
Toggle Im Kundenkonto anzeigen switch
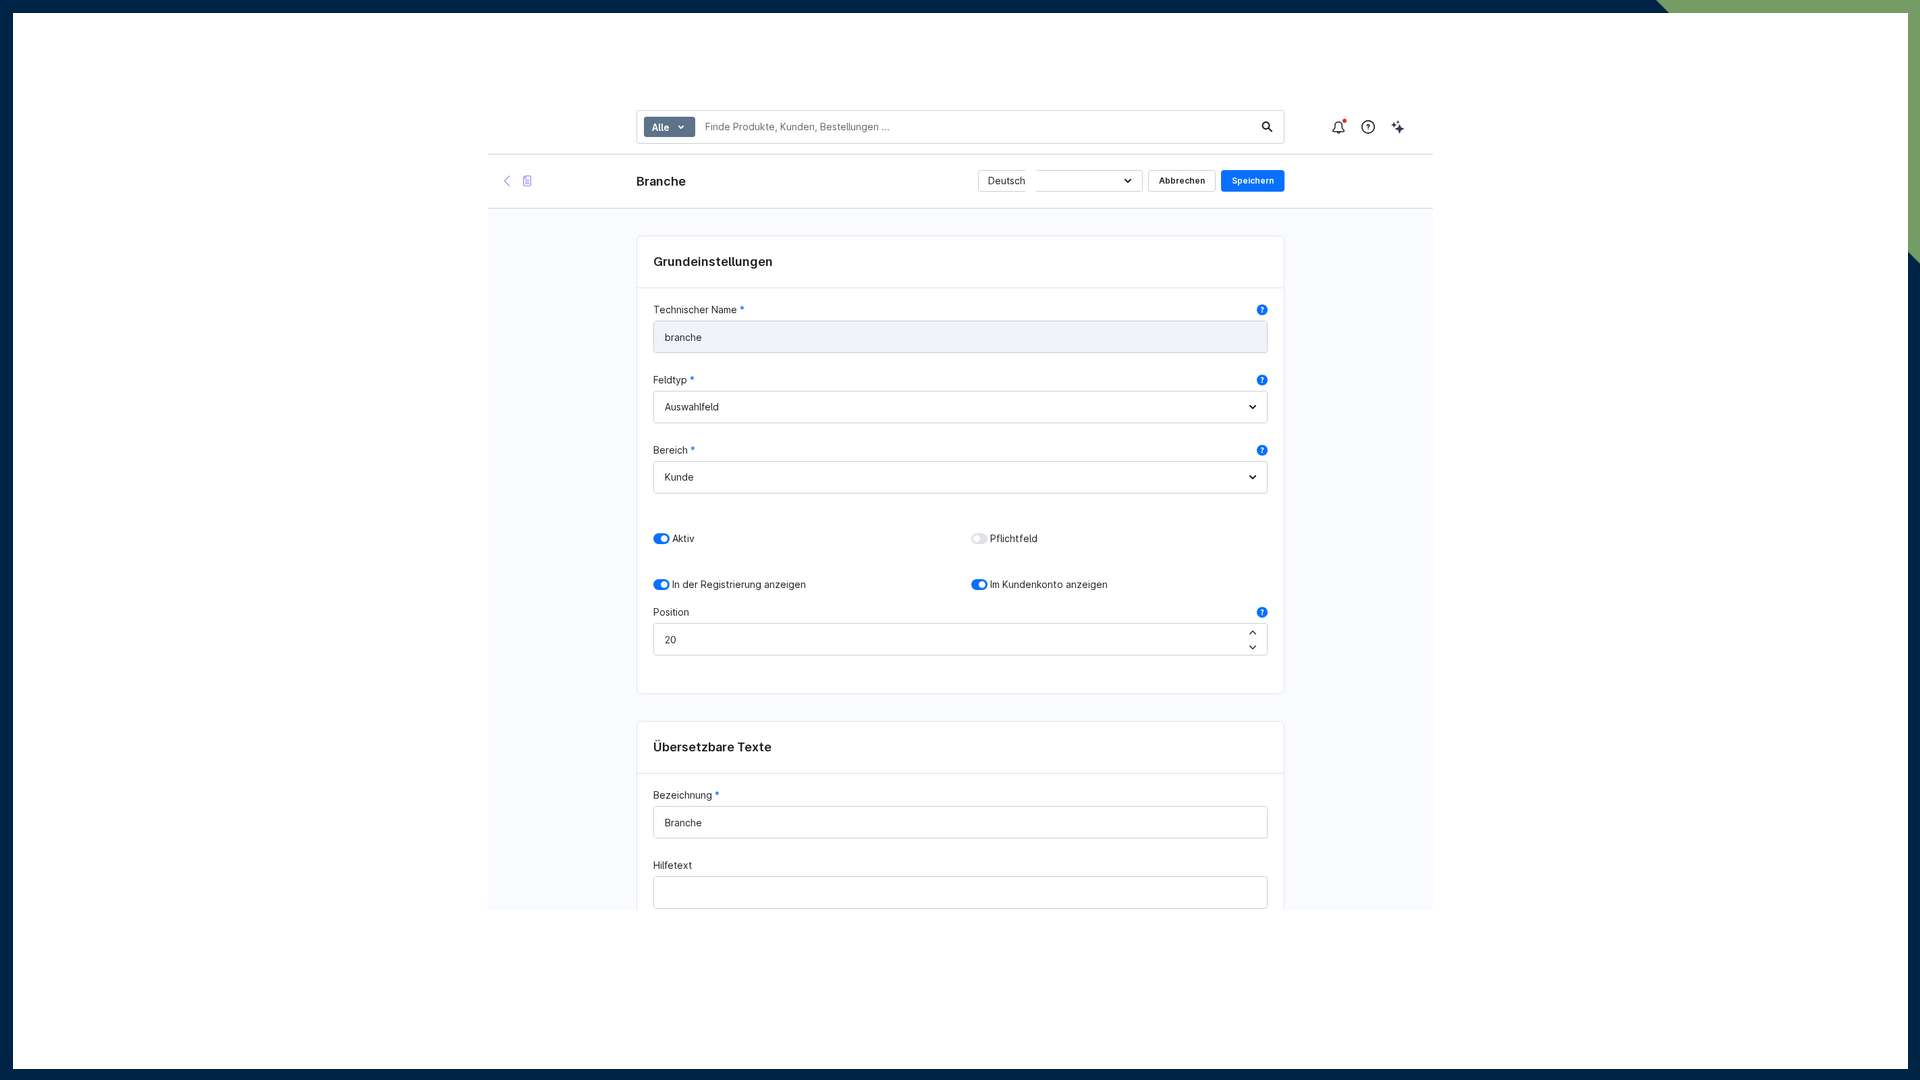(x=979, y=585)
